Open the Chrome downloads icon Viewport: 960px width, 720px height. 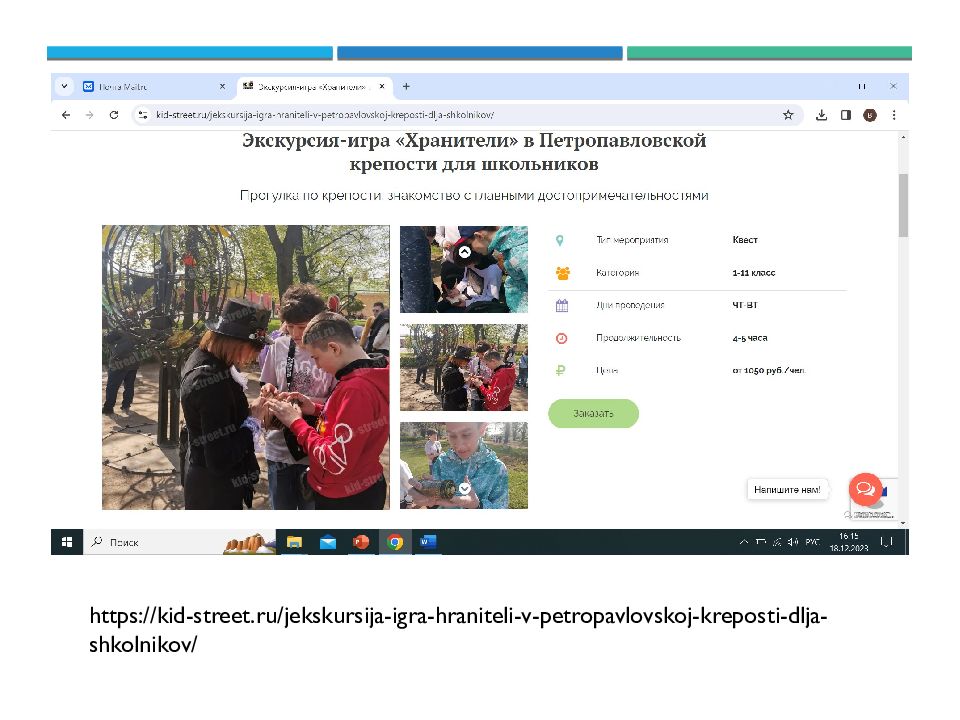tap(821, 115)
